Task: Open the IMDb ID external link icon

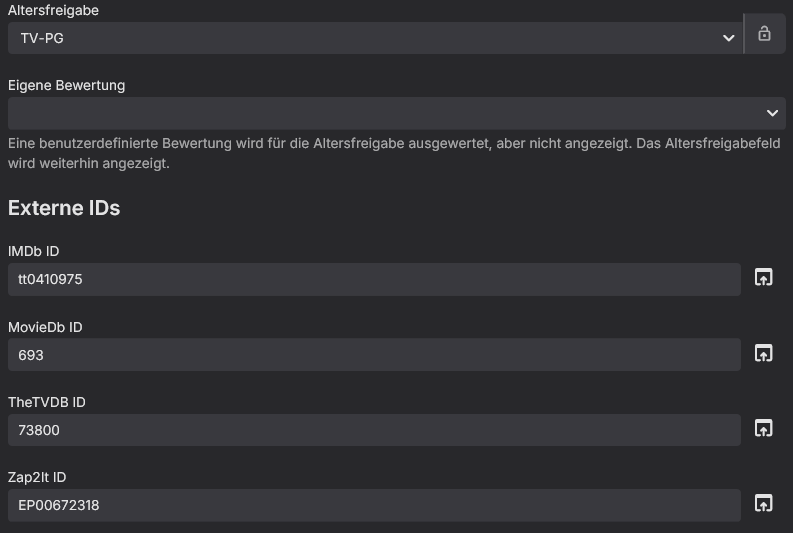Action: tap(764, 278)
